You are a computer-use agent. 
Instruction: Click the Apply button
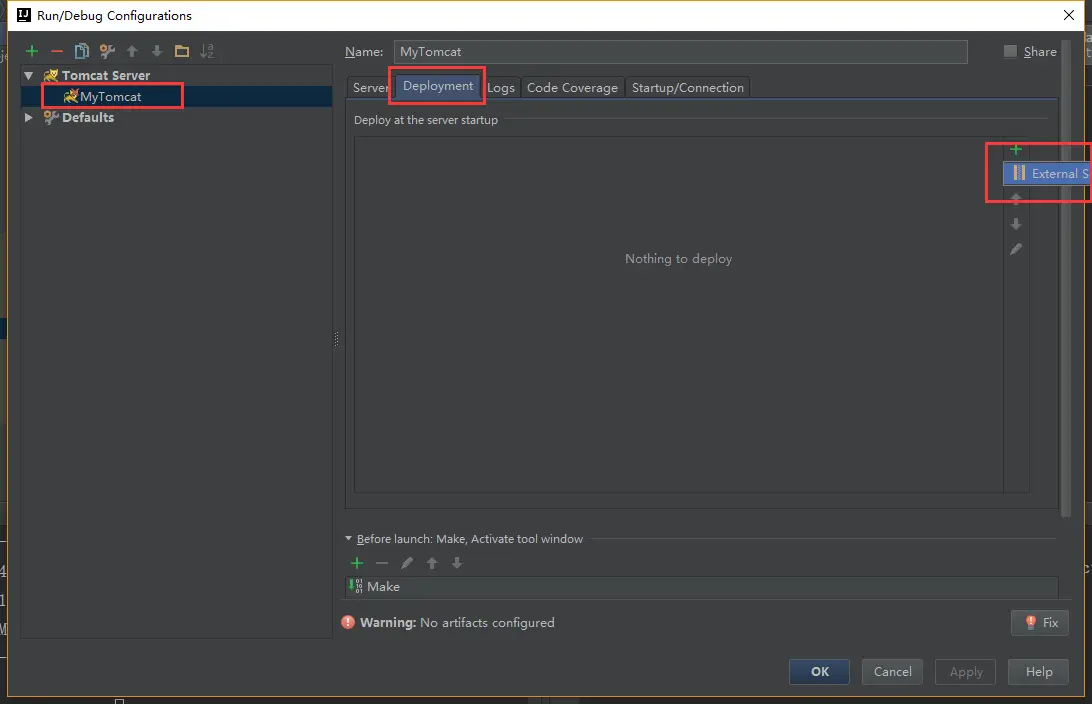(966, 672)
